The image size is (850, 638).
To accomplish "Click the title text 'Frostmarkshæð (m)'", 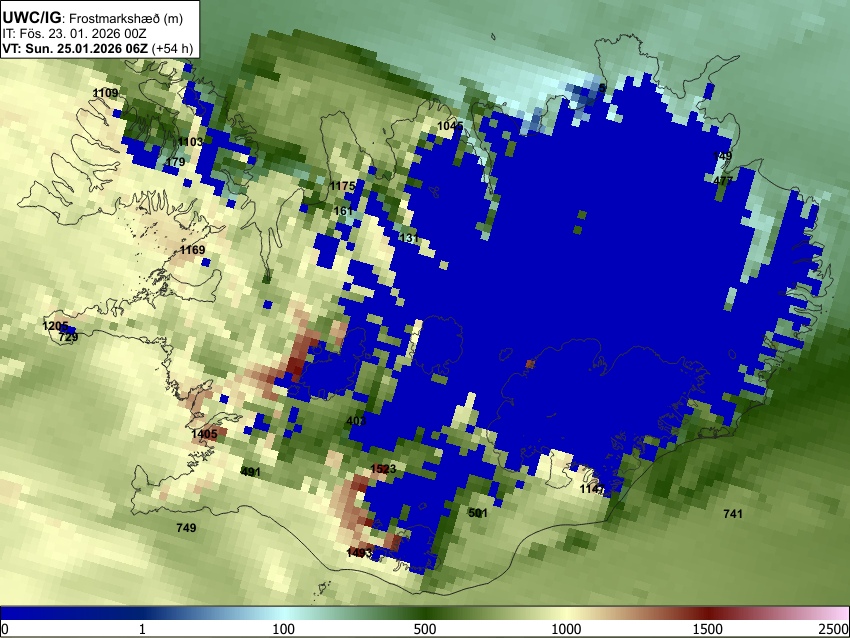I will click(x=126, y=18).
